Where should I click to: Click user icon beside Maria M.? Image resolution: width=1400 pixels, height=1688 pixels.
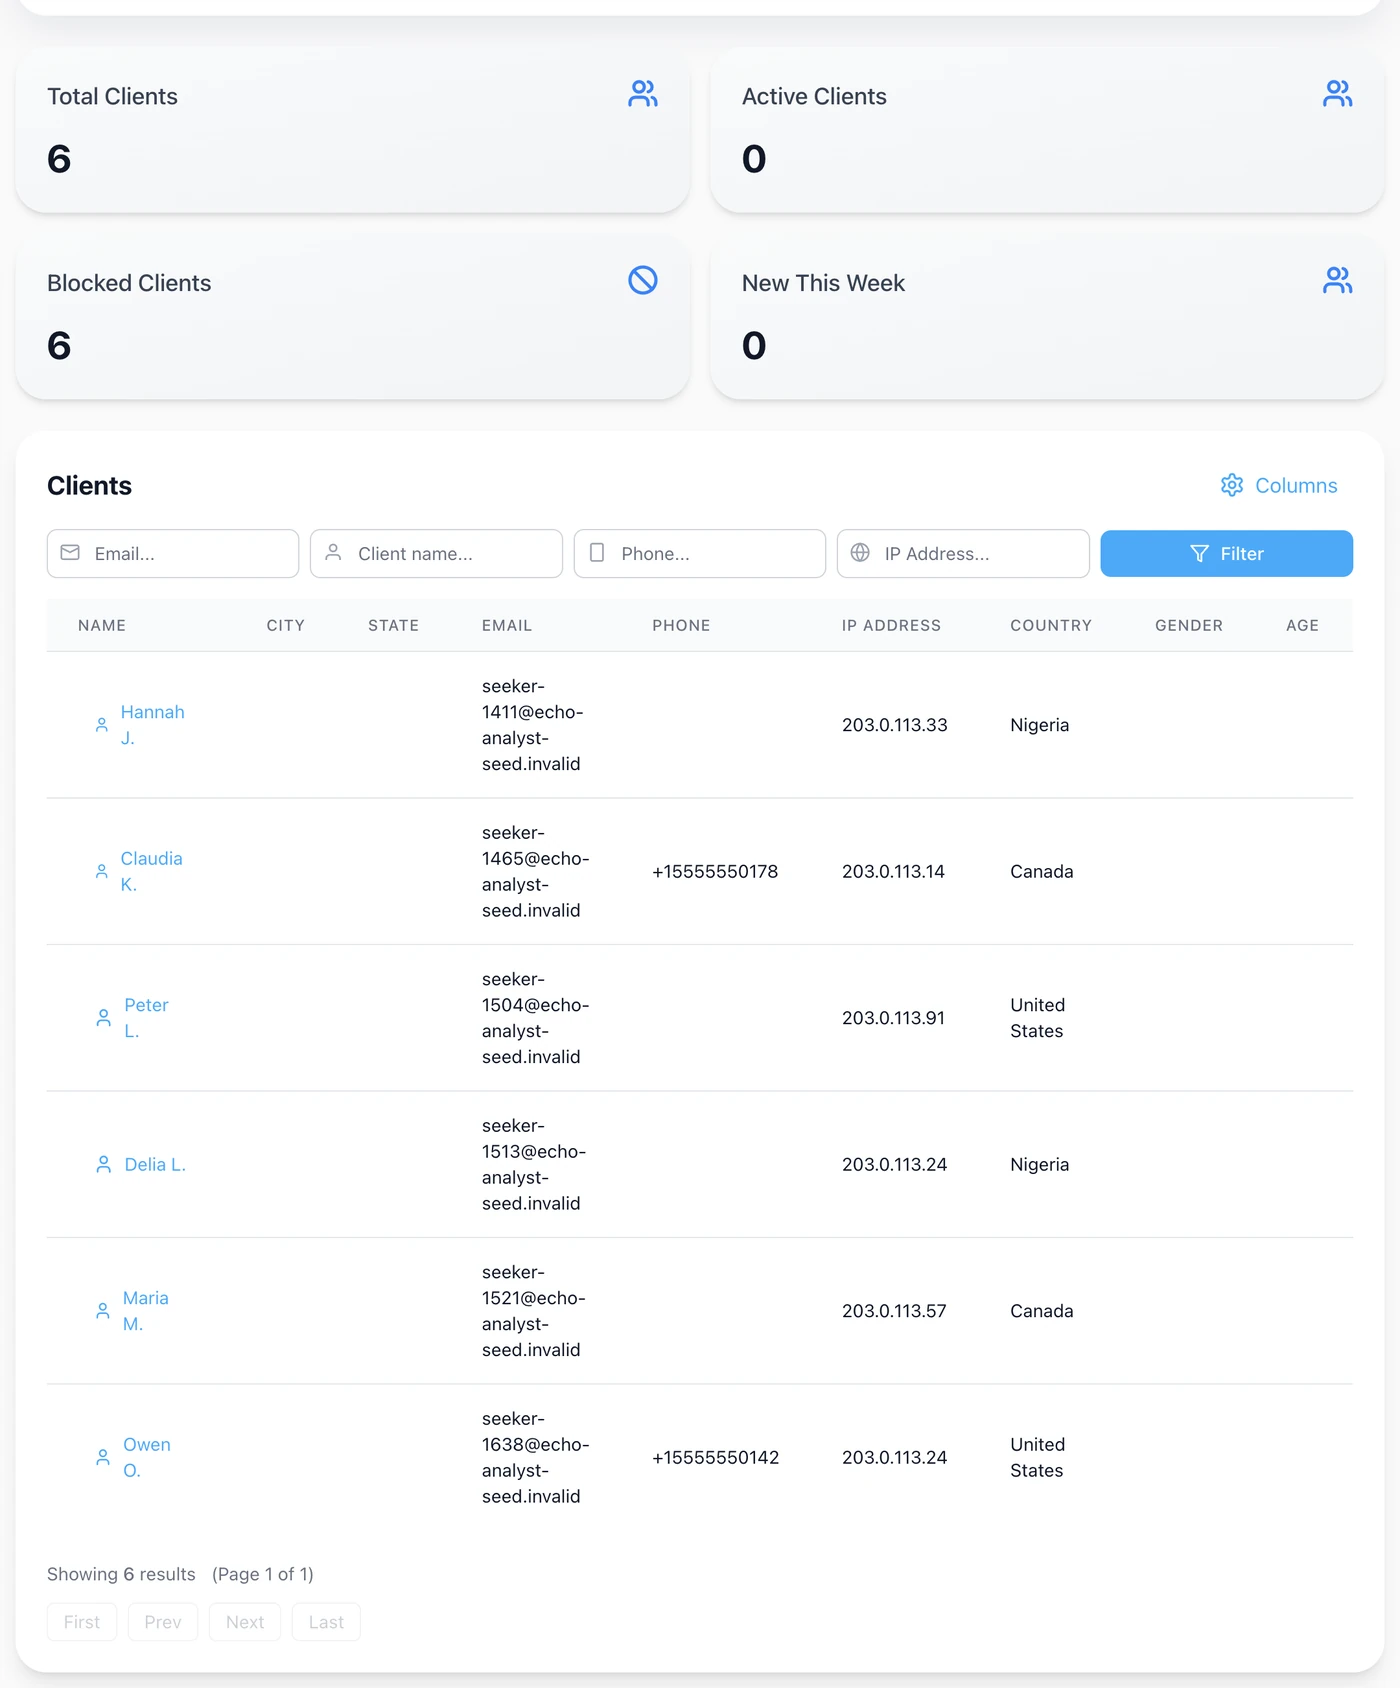point(102,1311)
